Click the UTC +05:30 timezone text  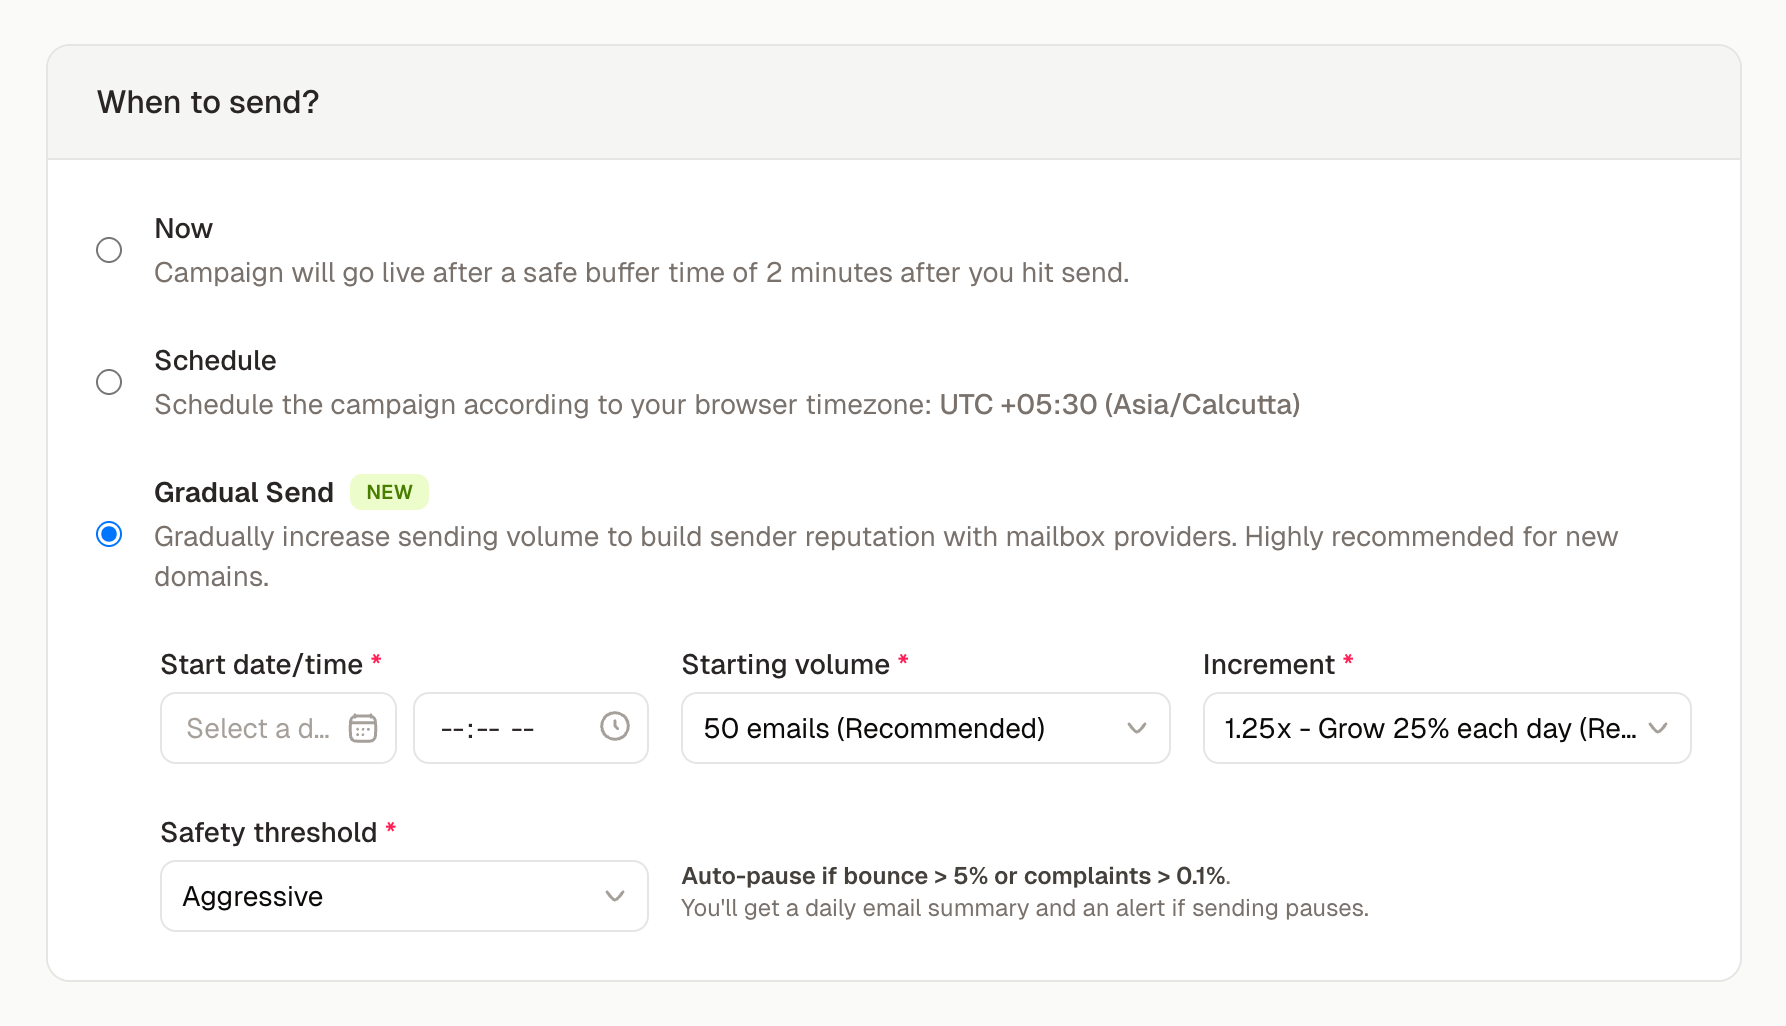coord(1119,405)
